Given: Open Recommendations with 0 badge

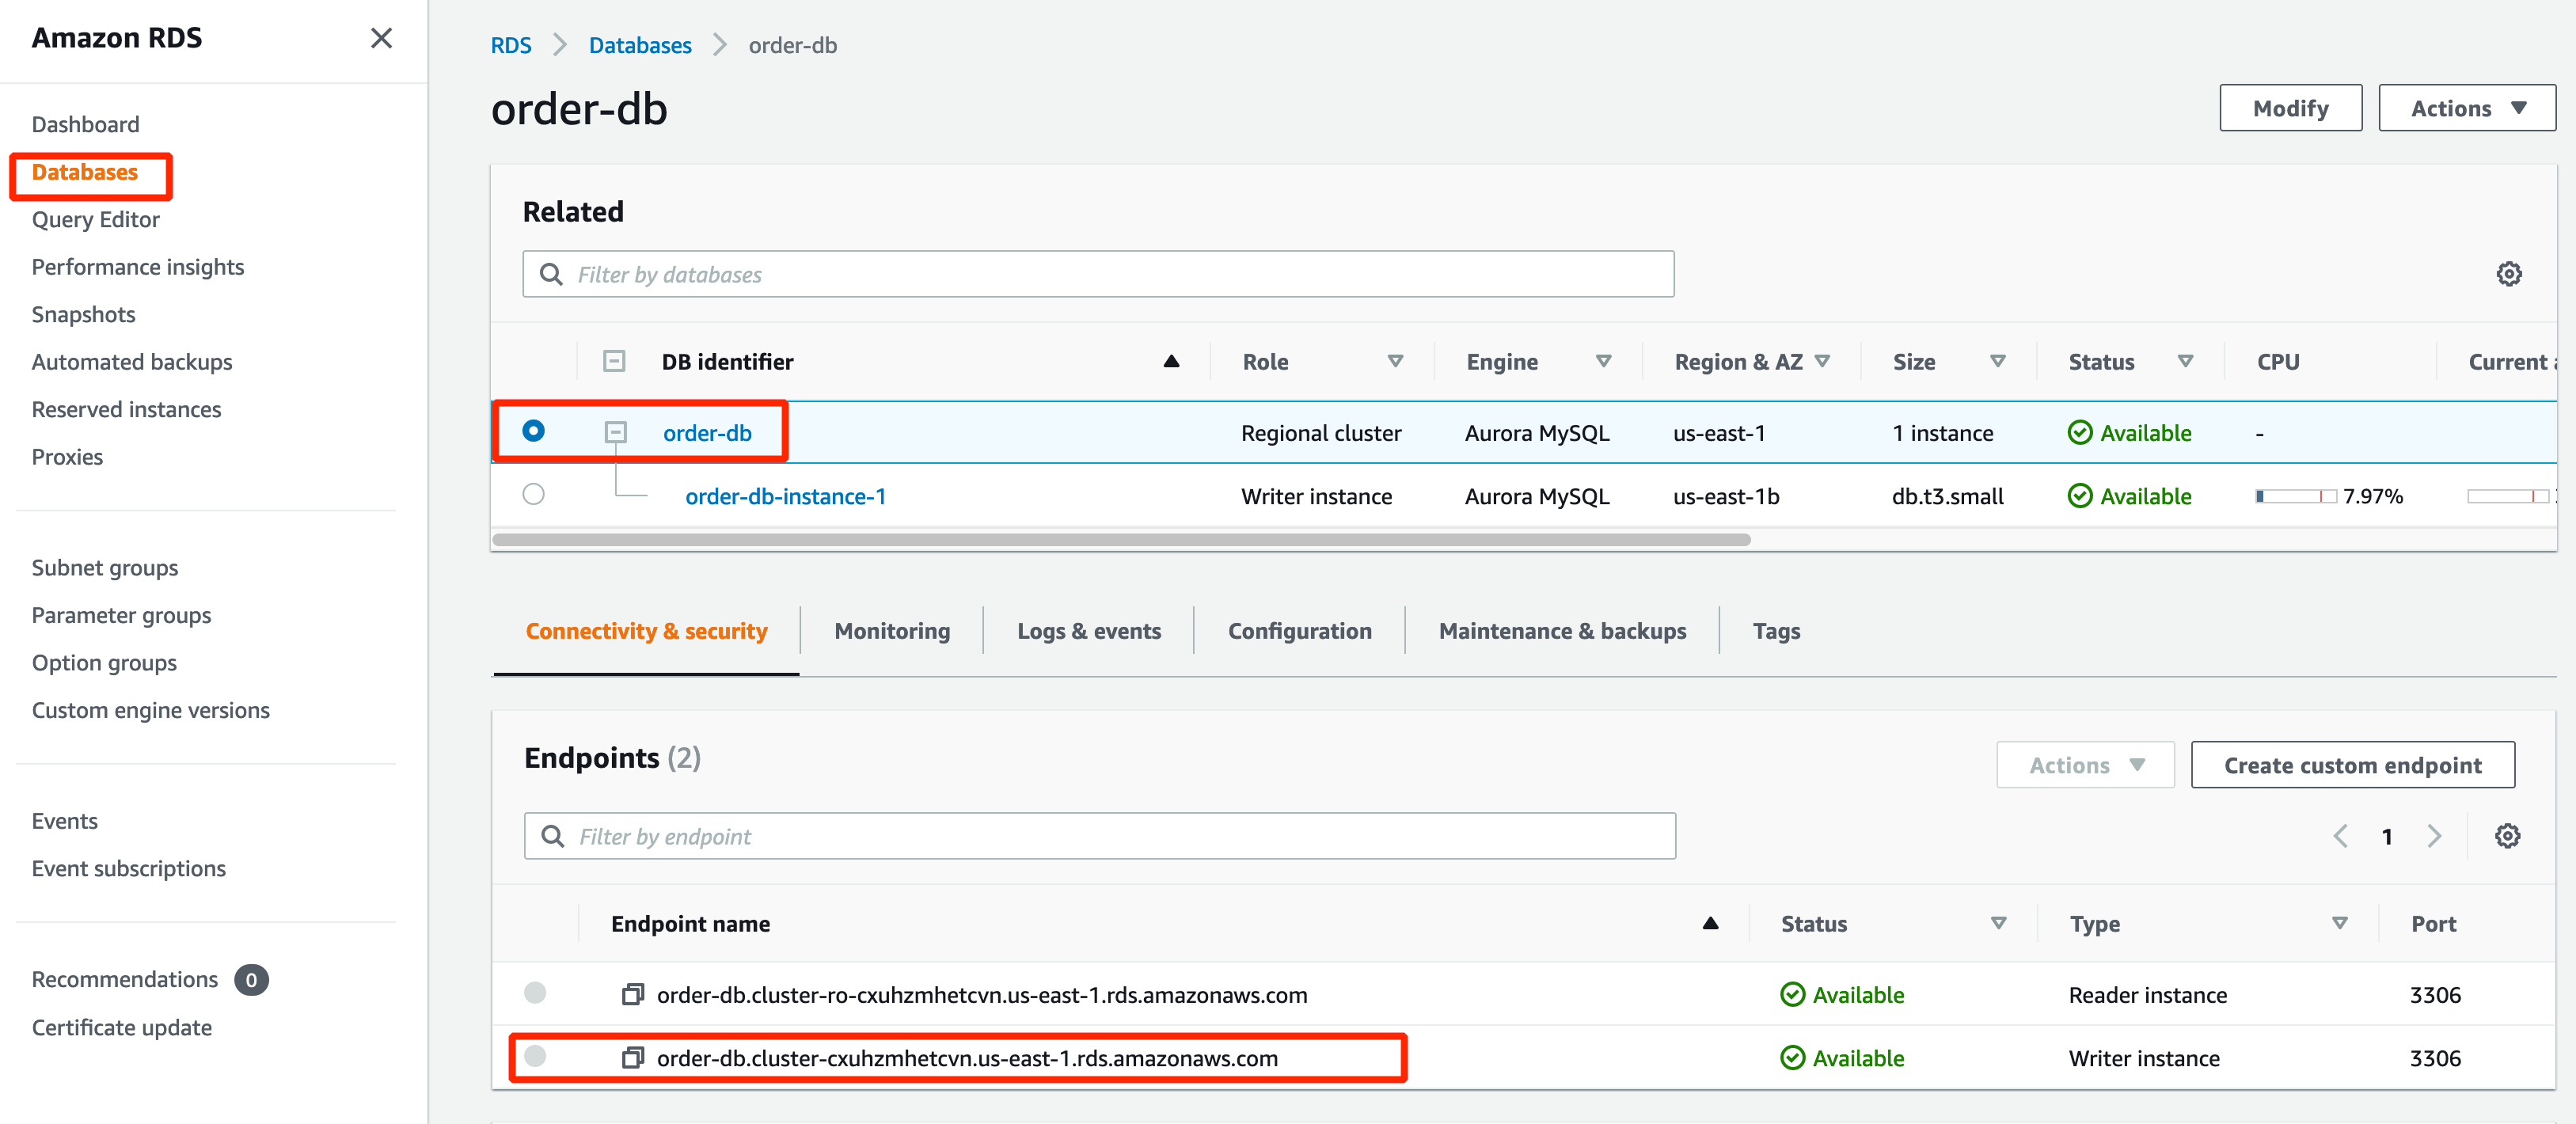Looking at the screenshot, I should (x=149, y=979).
